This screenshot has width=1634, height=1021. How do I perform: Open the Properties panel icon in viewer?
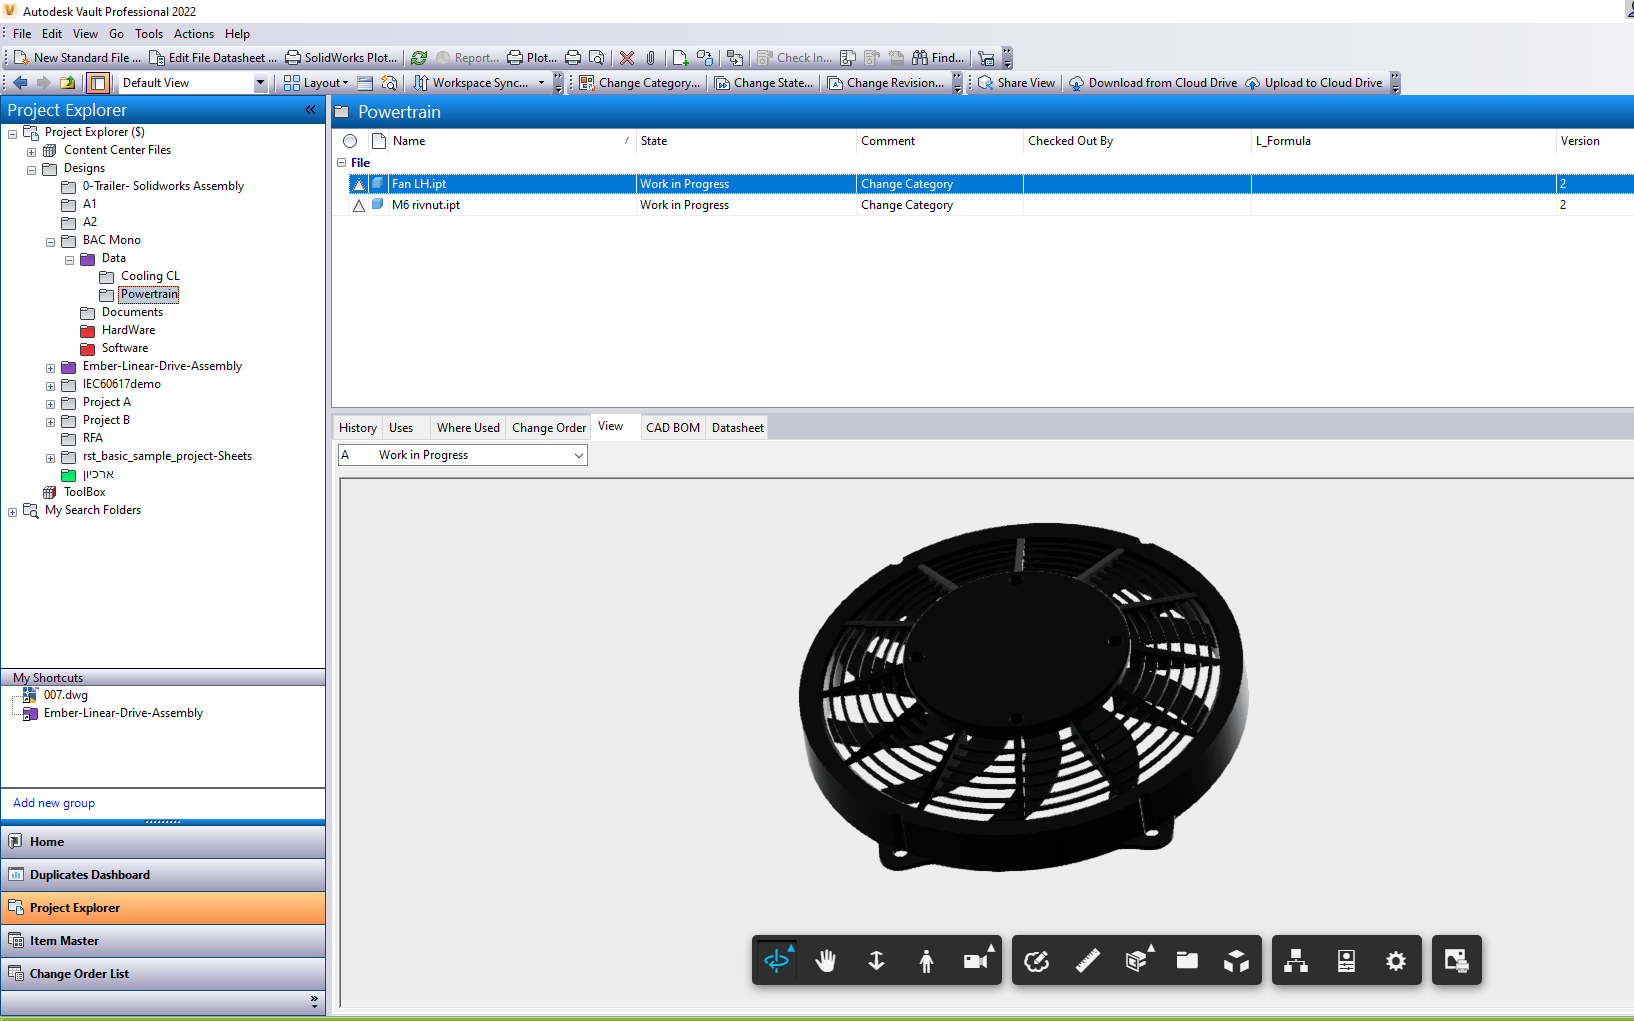[1346, 961]
